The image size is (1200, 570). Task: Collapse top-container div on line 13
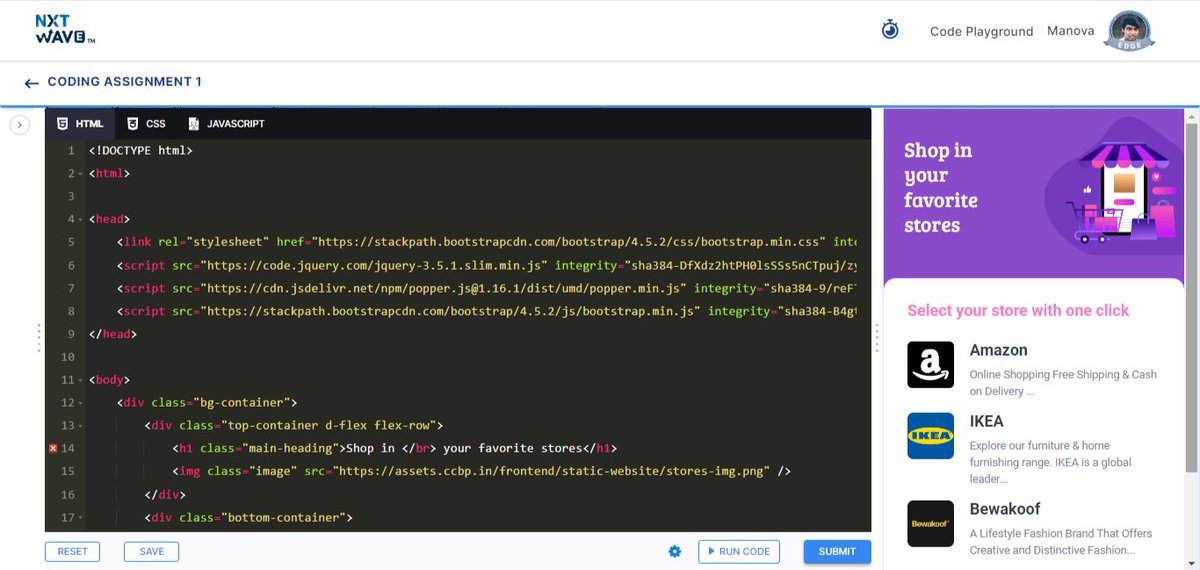pyautogui.click(x=80, y=427)
